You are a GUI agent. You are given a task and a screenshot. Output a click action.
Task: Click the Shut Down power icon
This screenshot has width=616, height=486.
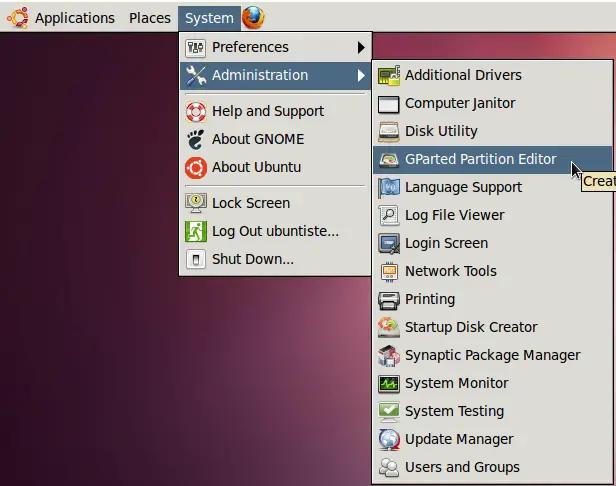point(195,259)
